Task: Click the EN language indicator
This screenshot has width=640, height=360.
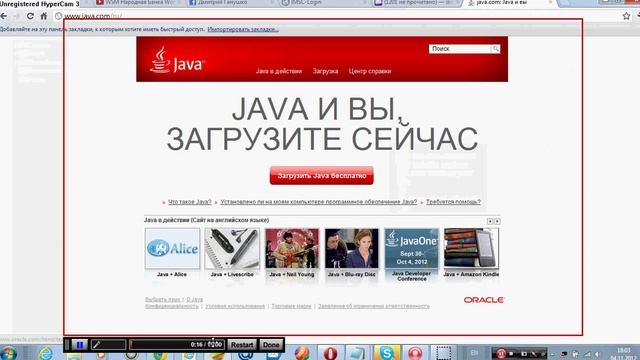Action: 474,353
